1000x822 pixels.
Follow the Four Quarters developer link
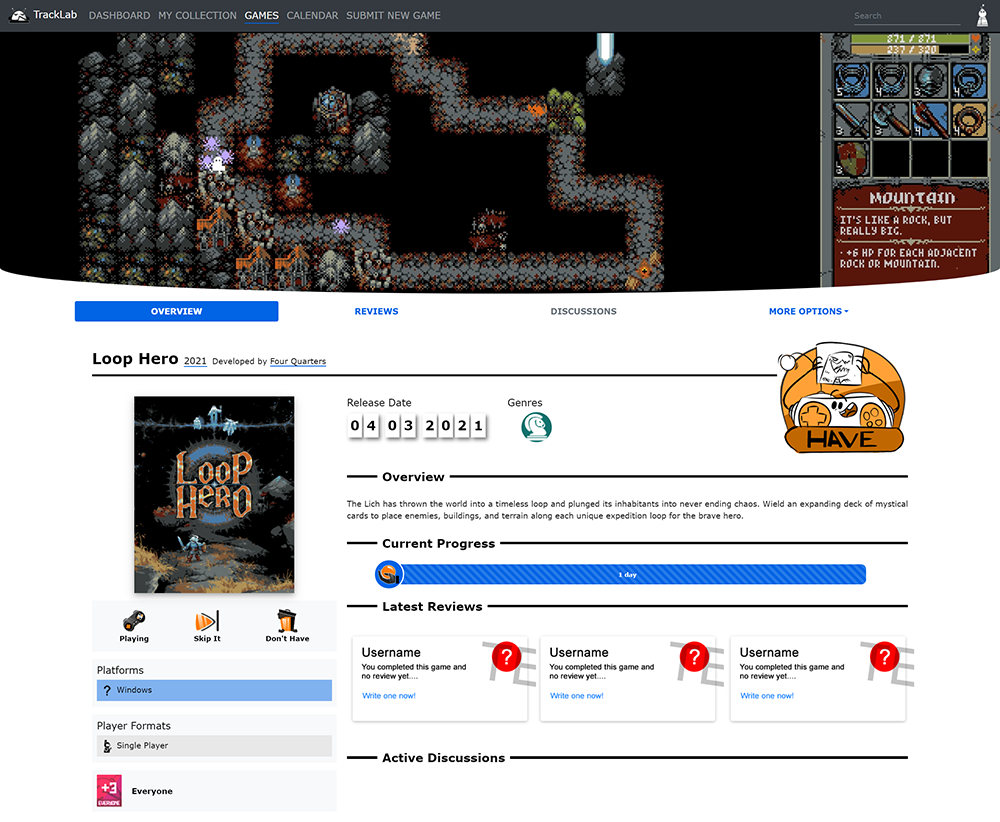tap(298, 361)
